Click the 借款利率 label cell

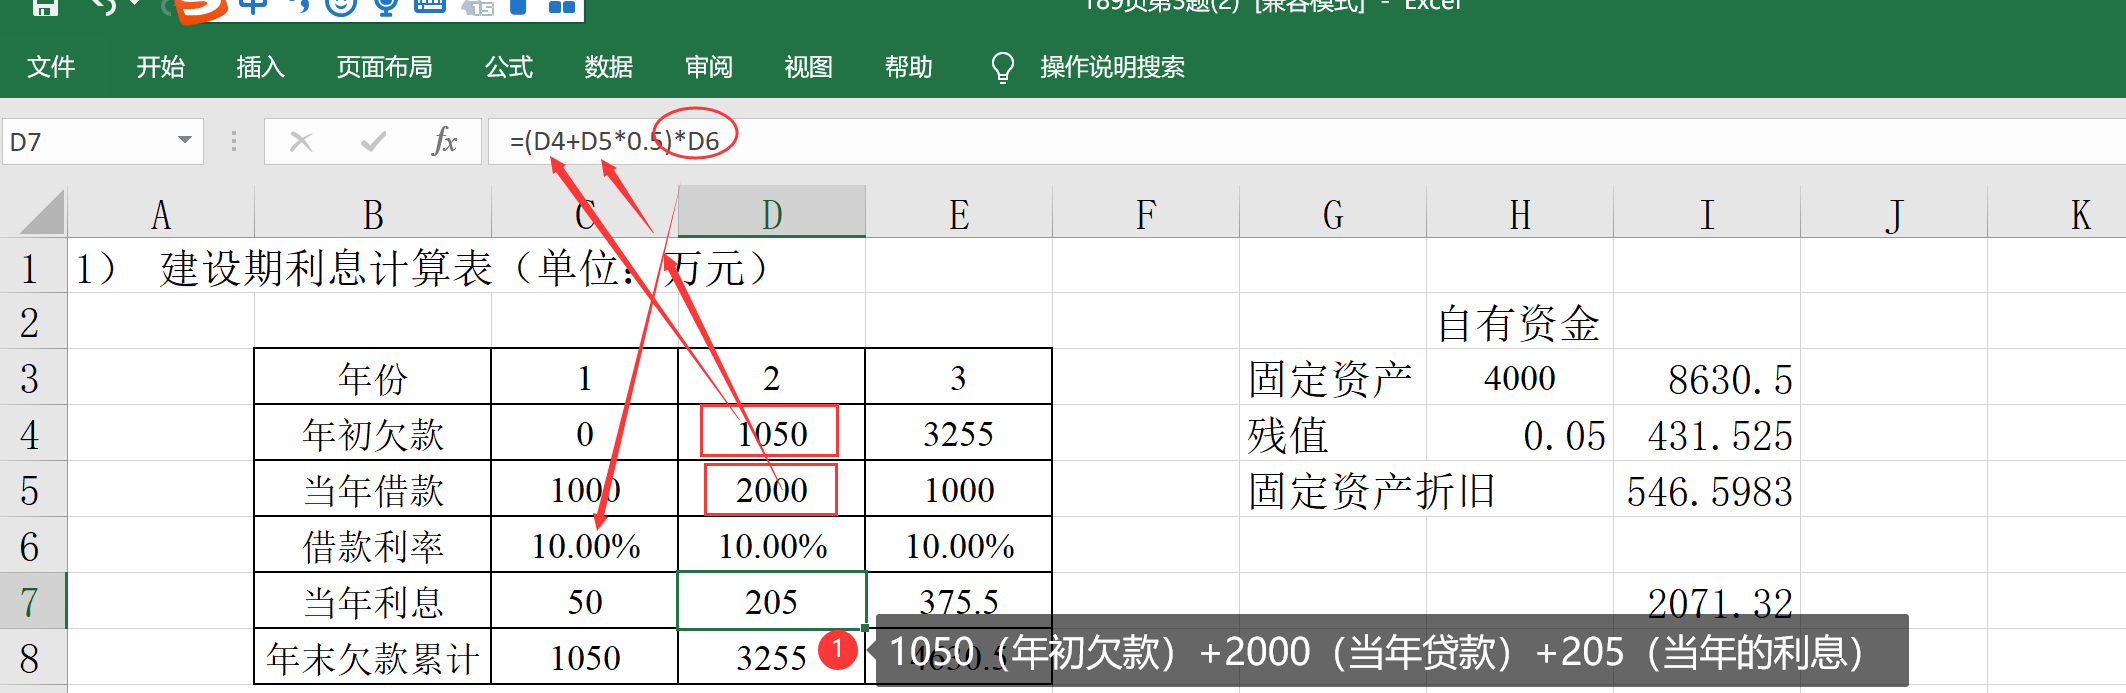(x=373, y=545)
